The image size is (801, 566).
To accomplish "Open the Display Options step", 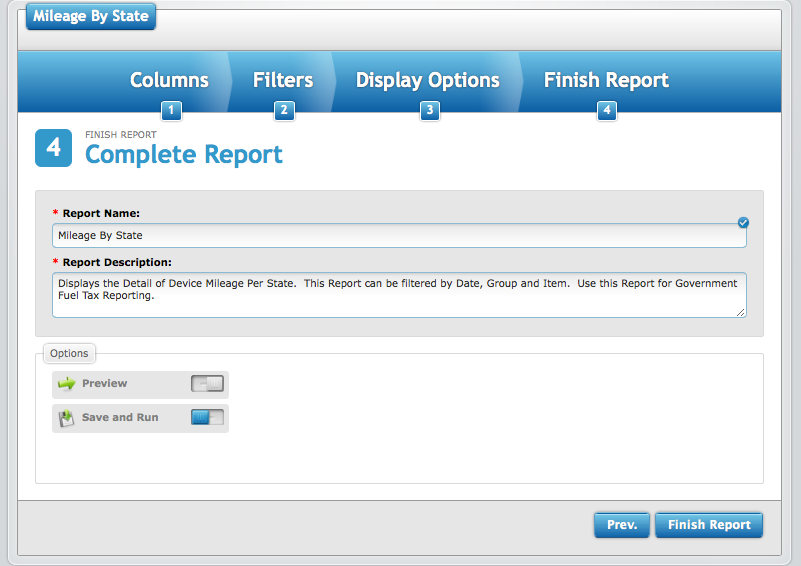I will click(428, 81).
